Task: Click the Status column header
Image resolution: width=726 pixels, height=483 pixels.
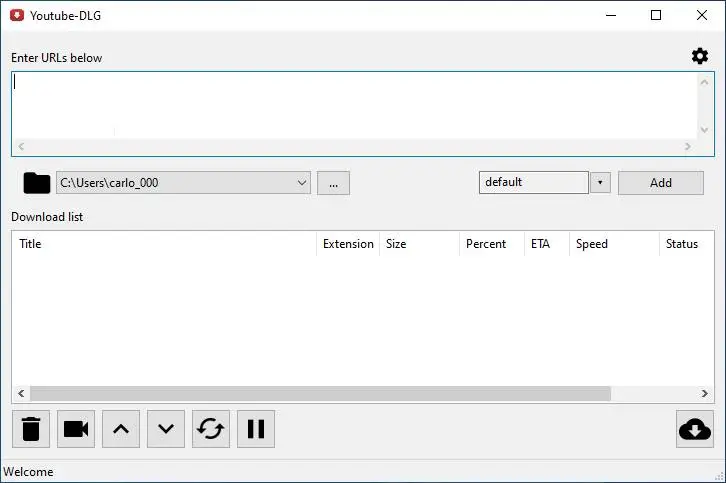Action: click(687, 244)
